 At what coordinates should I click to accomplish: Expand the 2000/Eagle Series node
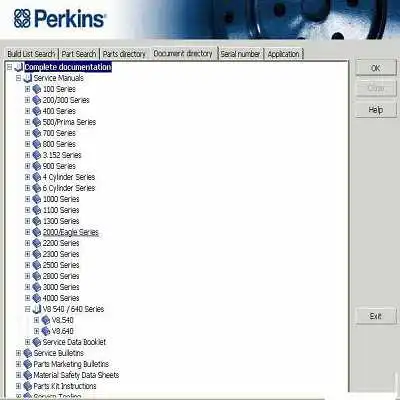tap(28, 232)
